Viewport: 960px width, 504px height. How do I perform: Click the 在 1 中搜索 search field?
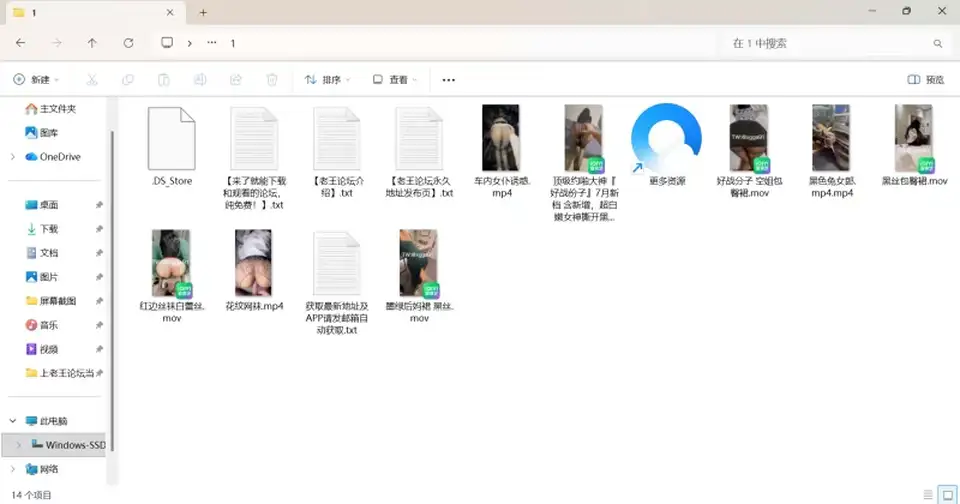(x=836, y=43)
